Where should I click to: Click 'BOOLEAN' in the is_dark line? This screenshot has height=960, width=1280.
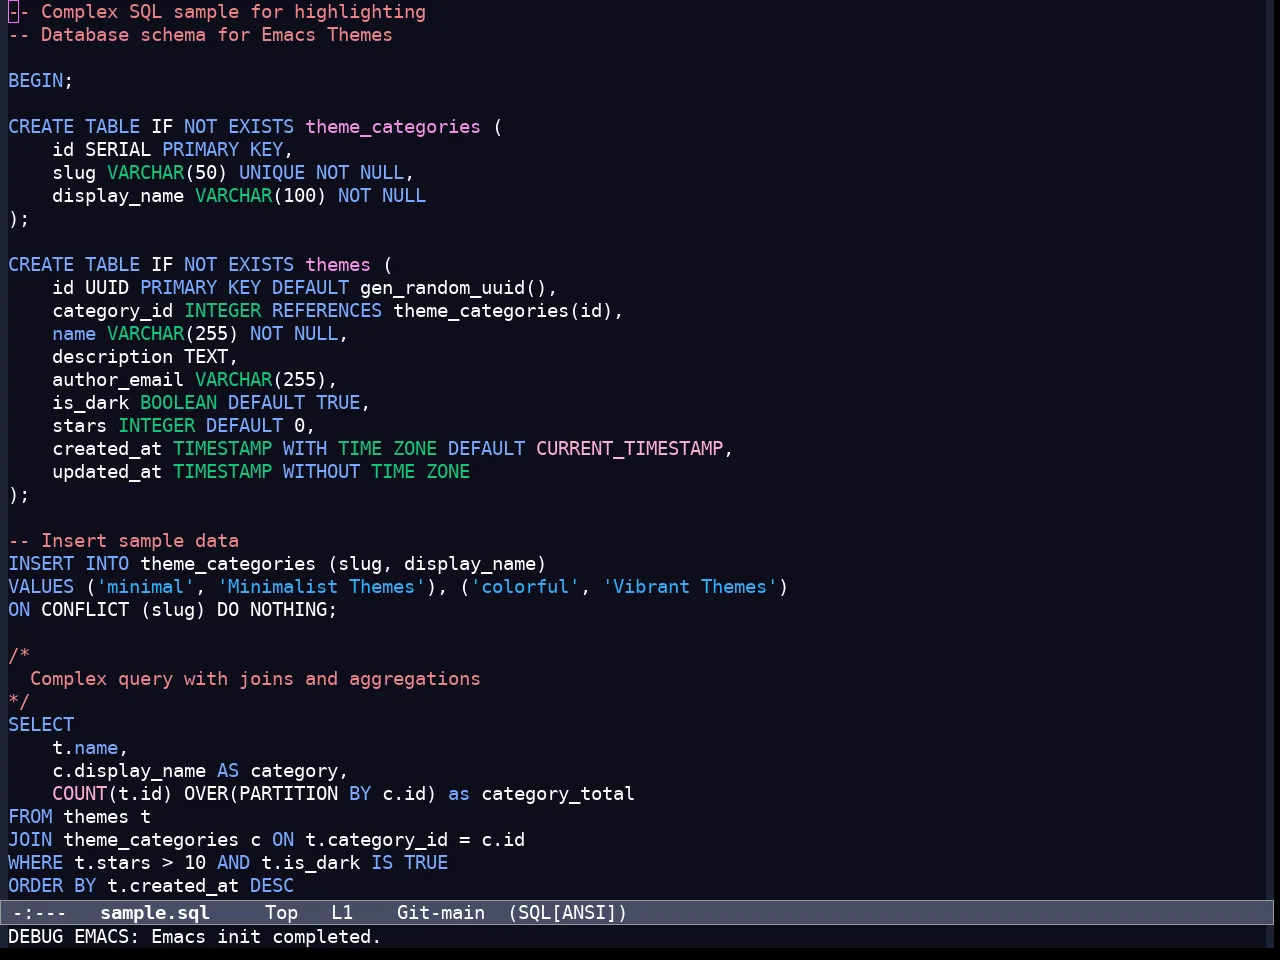pyautogui.click(x=178, y=403)
